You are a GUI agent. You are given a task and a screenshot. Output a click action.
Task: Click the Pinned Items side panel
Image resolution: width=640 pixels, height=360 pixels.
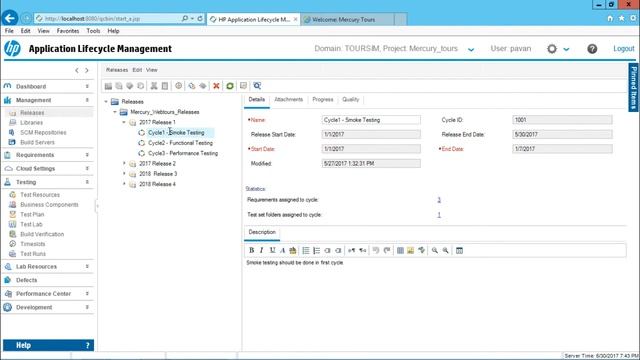click(633, 87)
